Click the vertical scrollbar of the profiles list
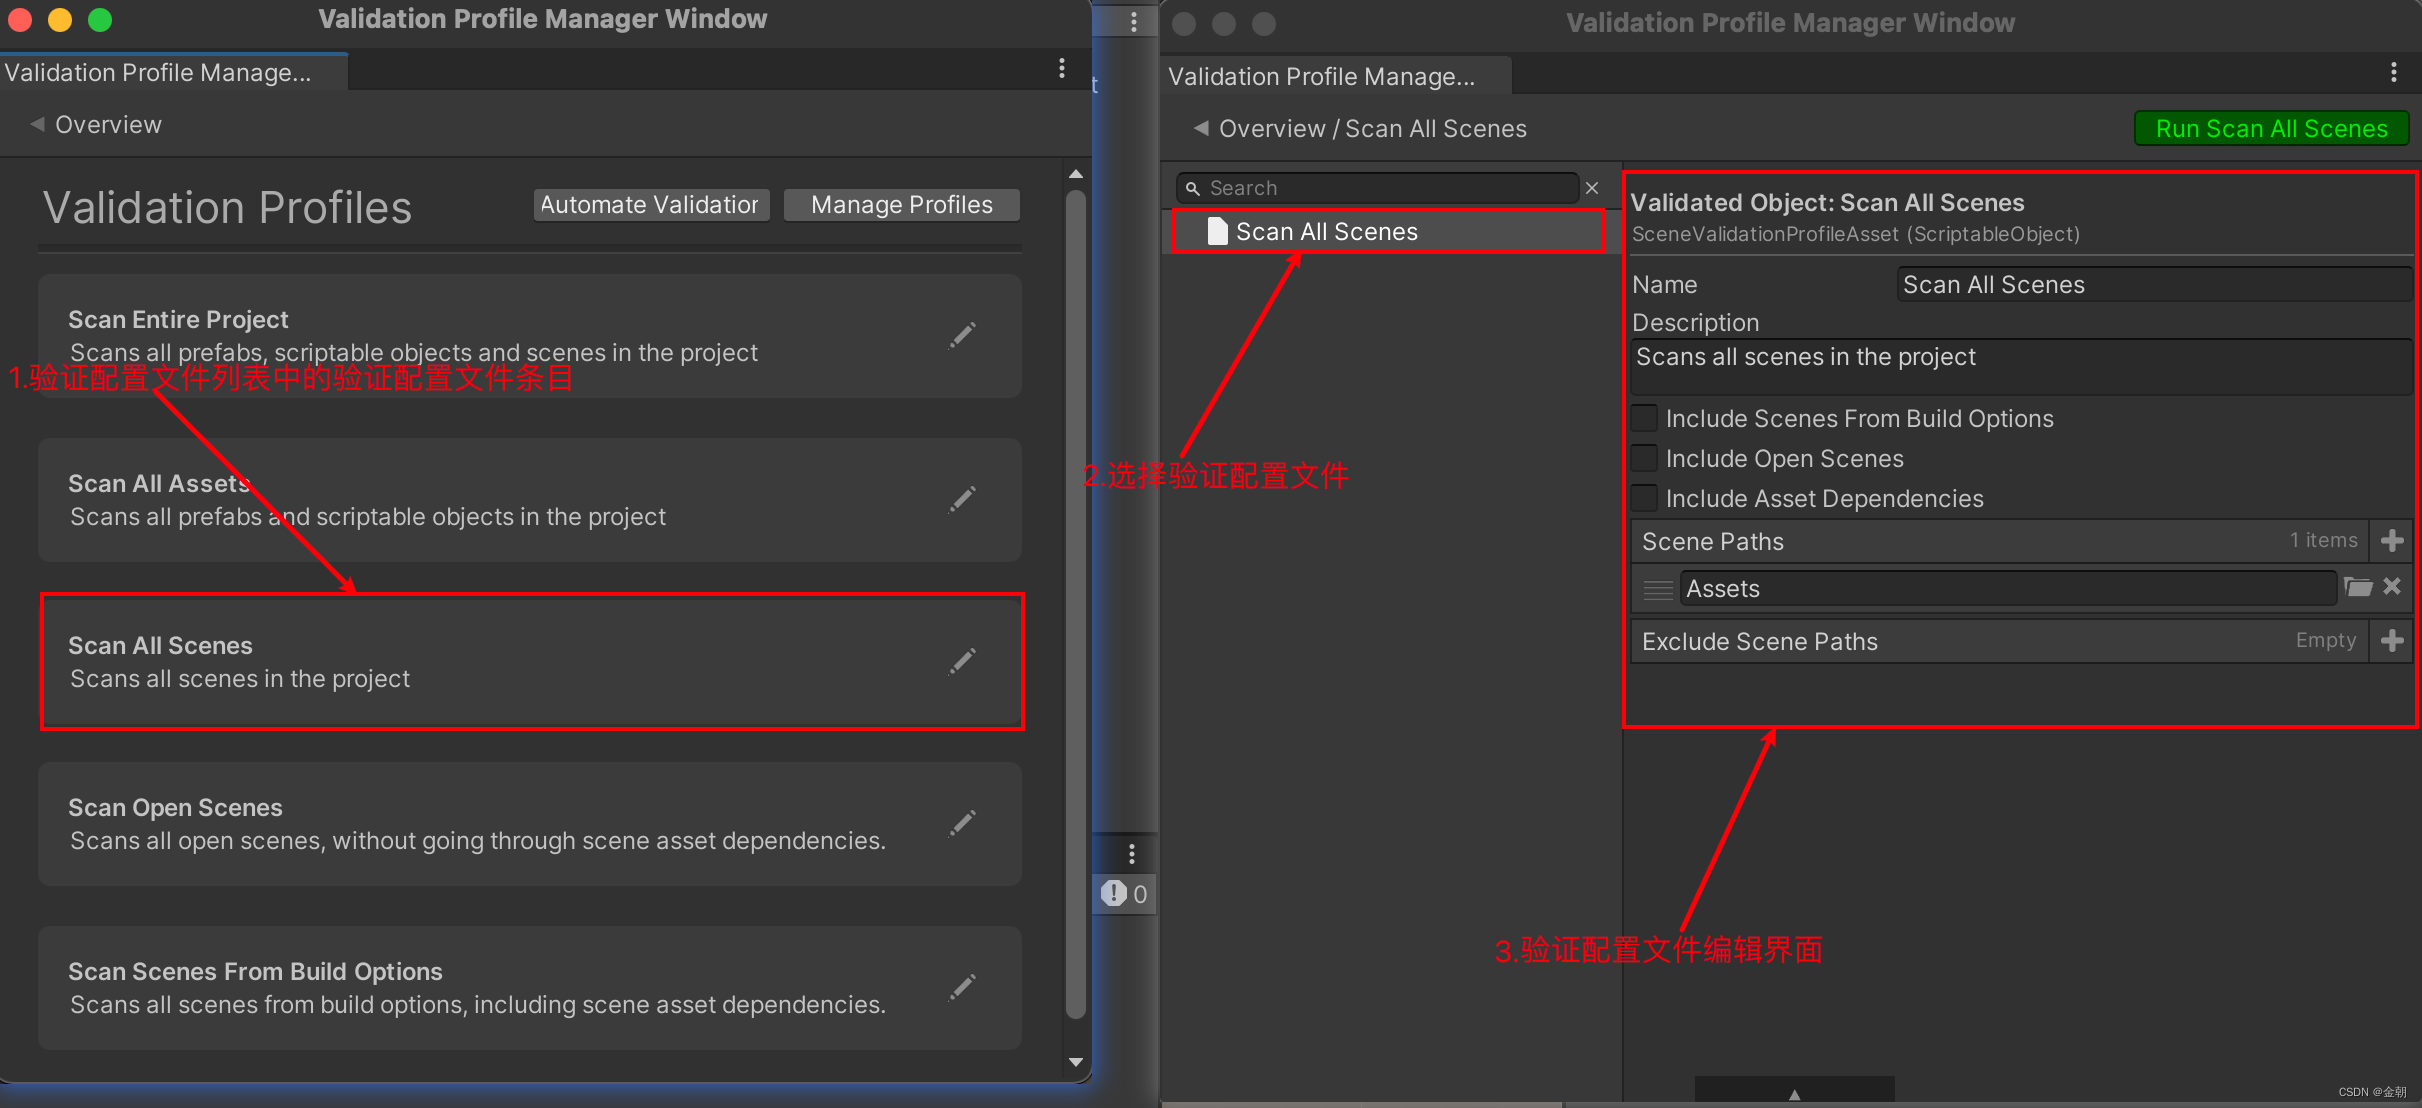Image resolution: width=2422 pixels, height=1108 pixels. pyautogui.click(x=1076, y=604)
